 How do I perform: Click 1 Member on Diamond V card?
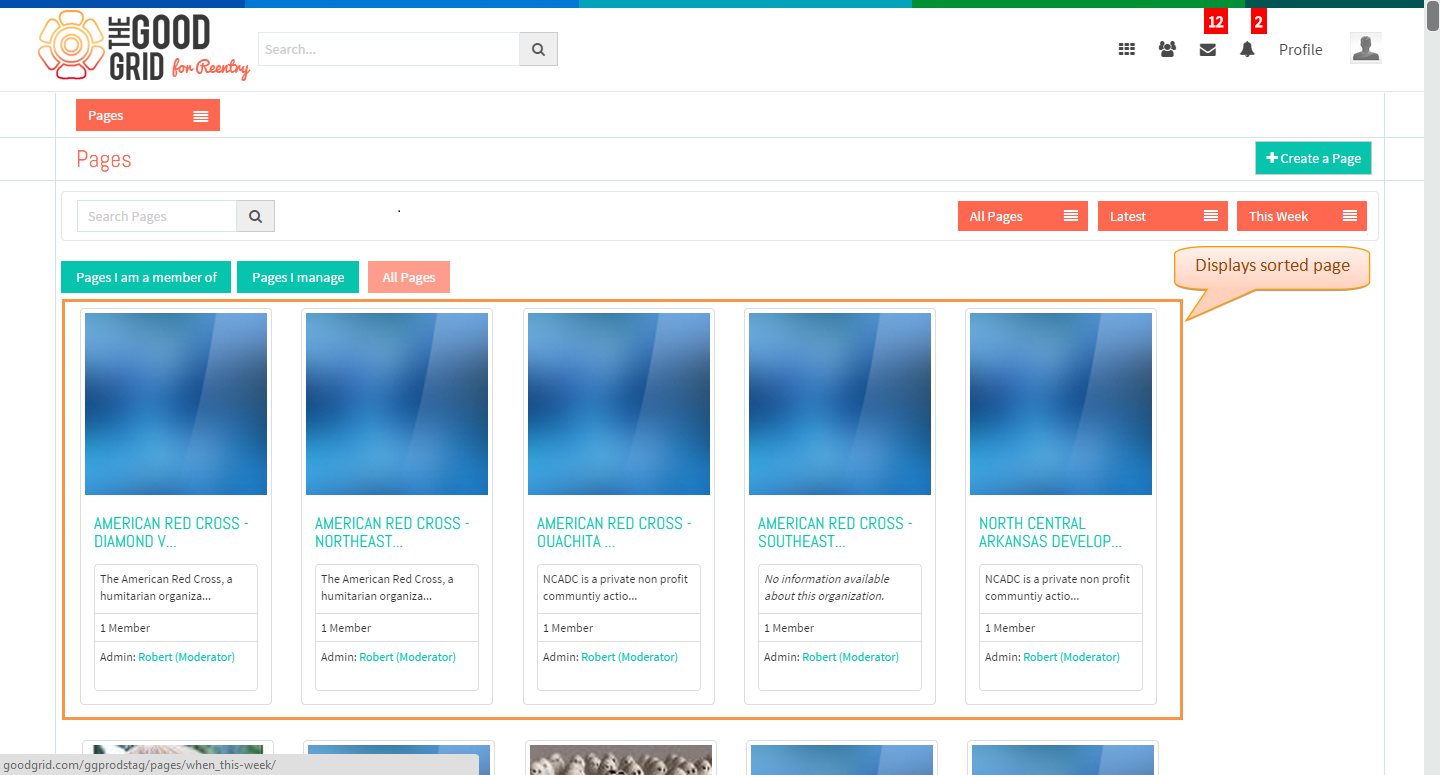point(125,628)
